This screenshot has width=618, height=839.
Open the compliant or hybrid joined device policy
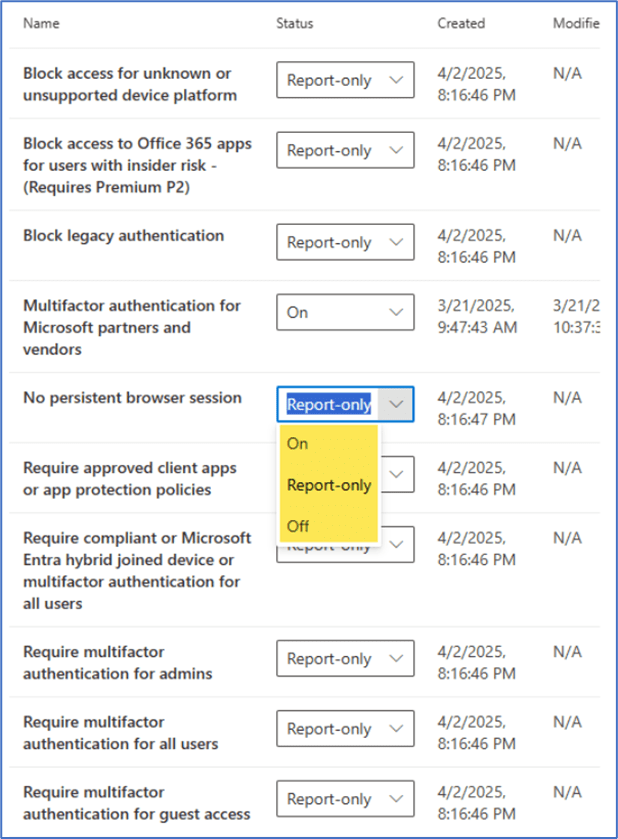click(136, 570)
